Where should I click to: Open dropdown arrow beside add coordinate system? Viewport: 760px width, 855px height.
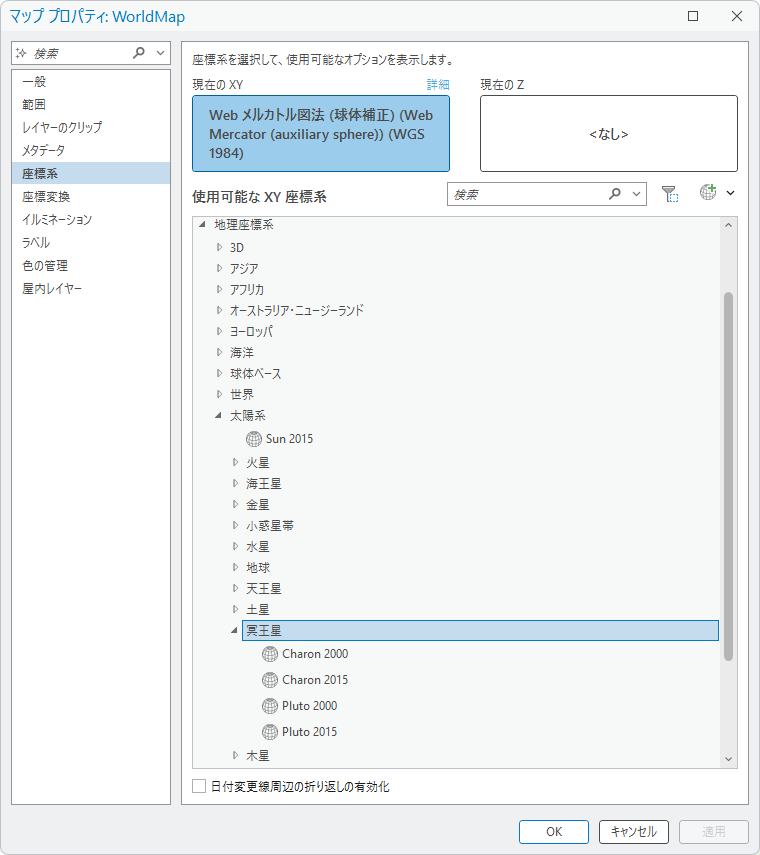tap(731, 192)
